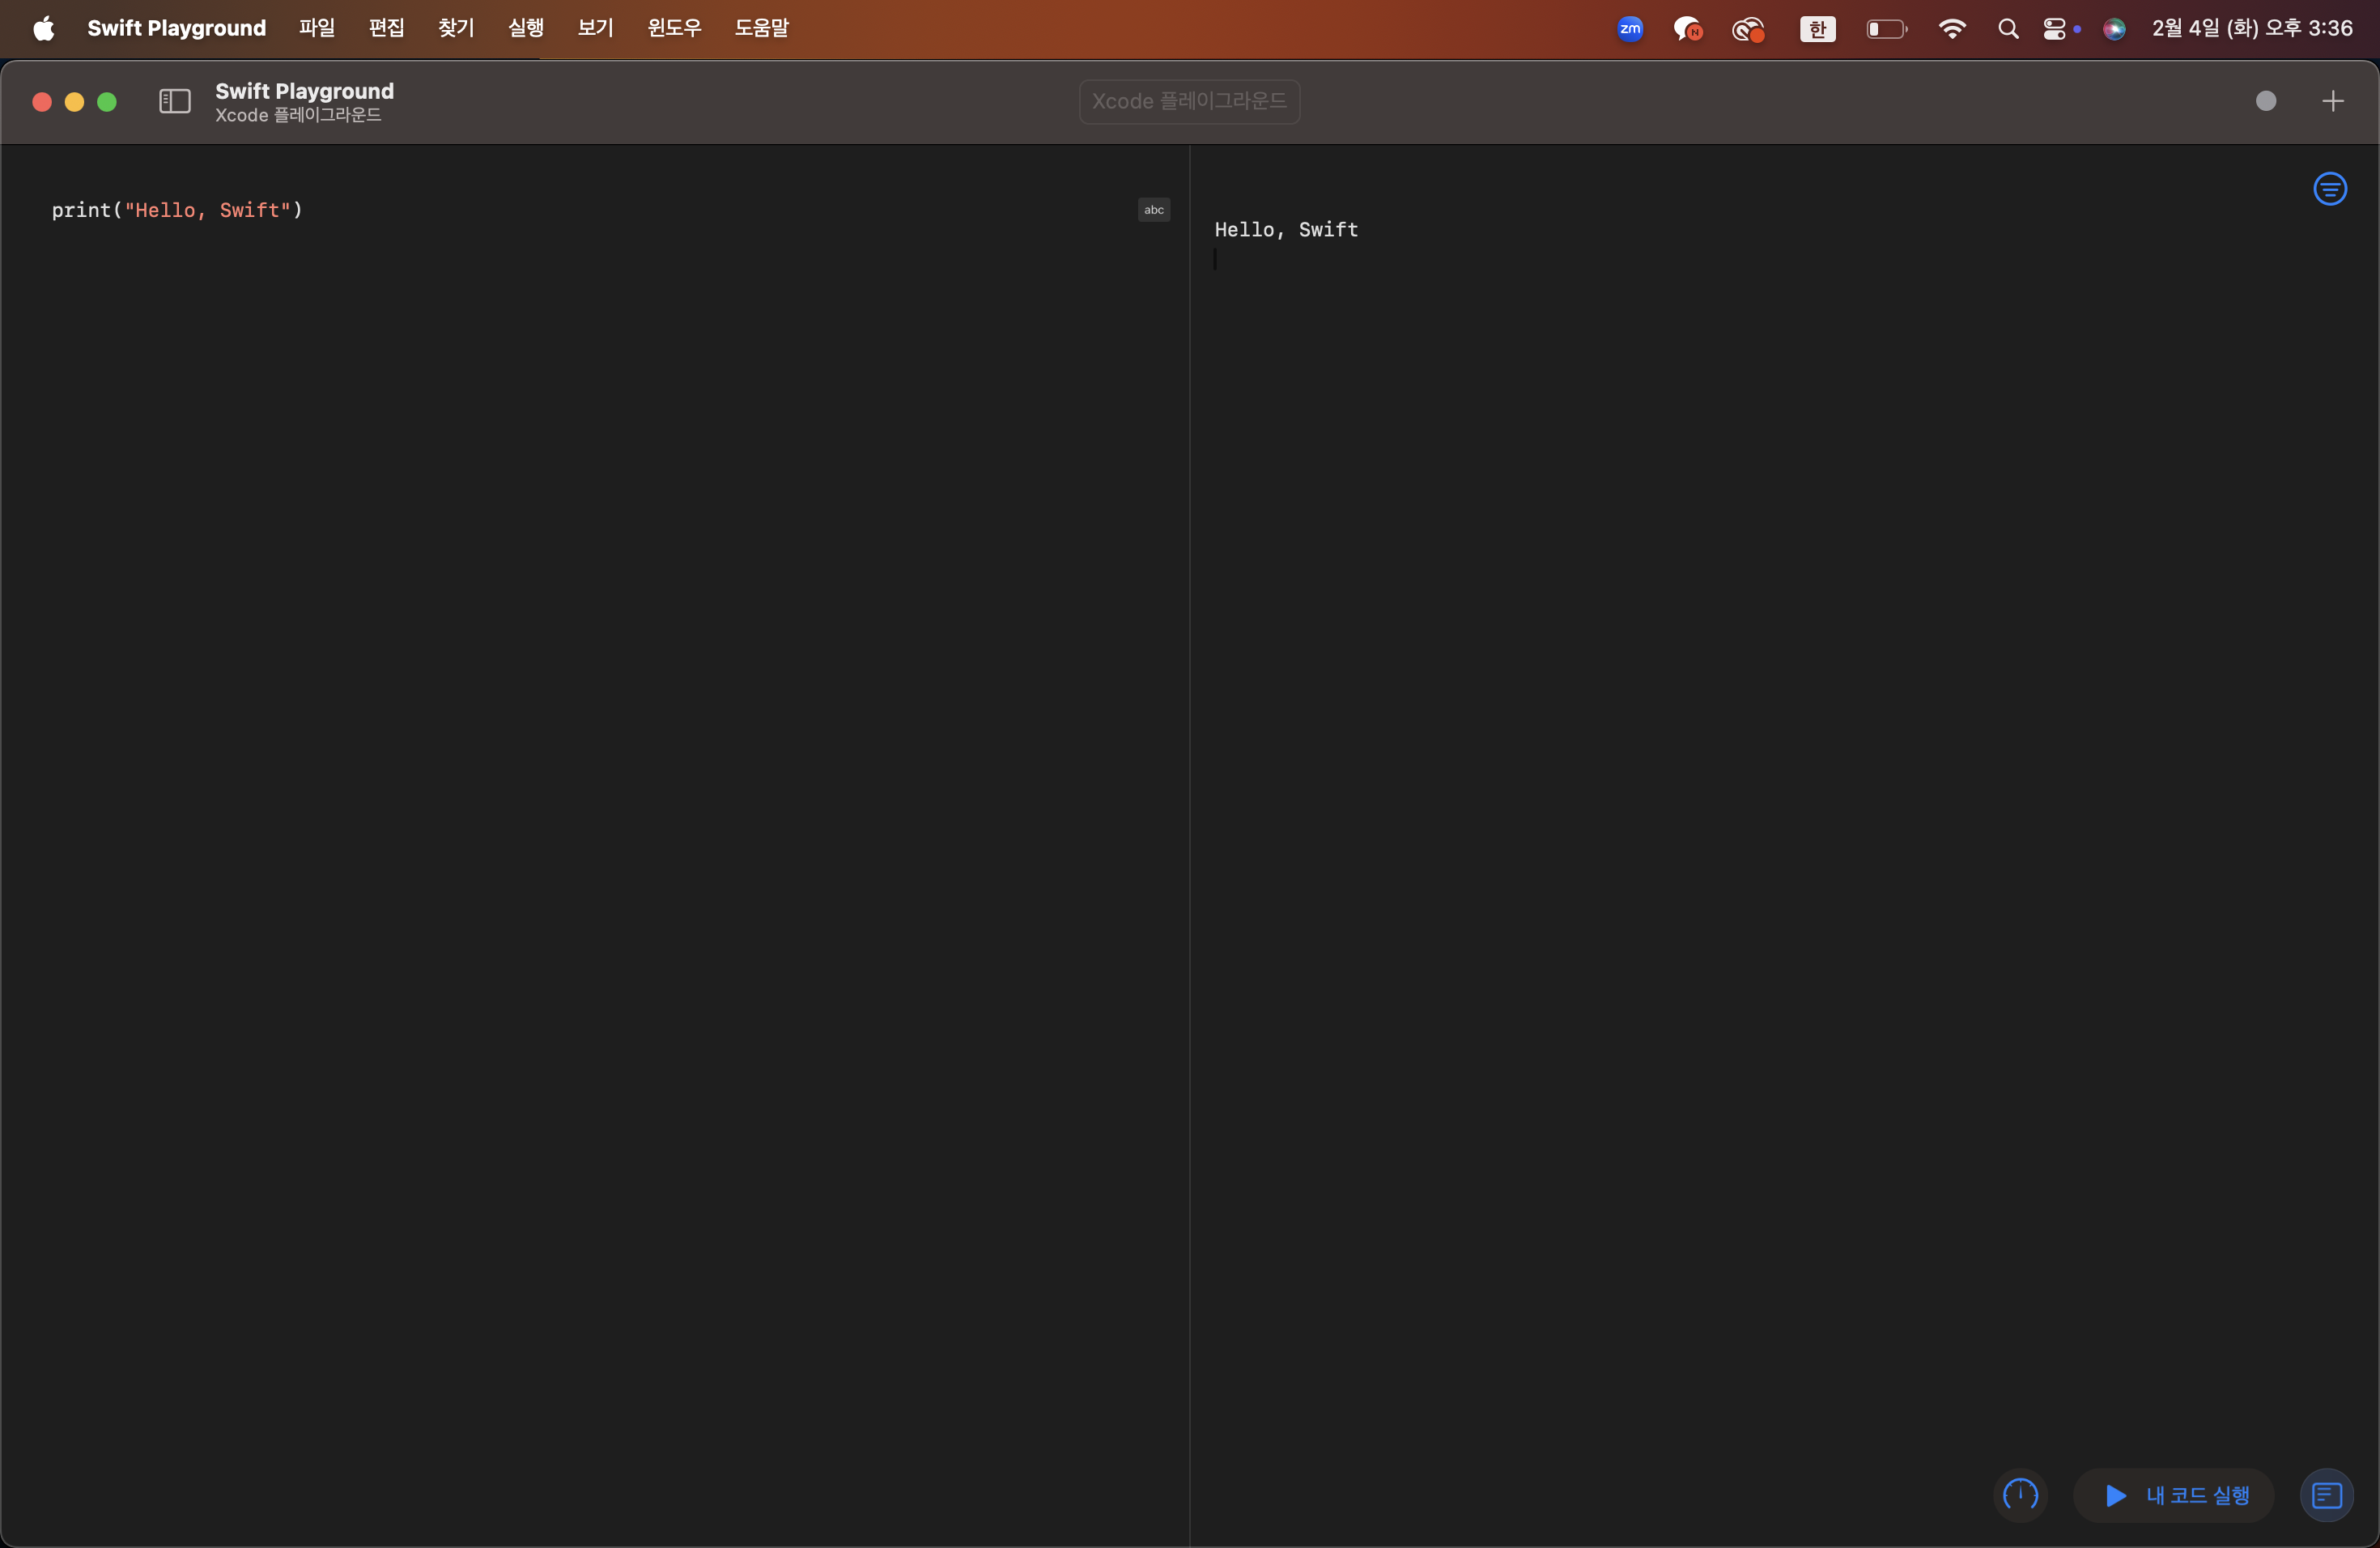This screenshot has height=1548, width=2380.
Task: Run code with 내 코드 실행 button
Action: 2176,1495
